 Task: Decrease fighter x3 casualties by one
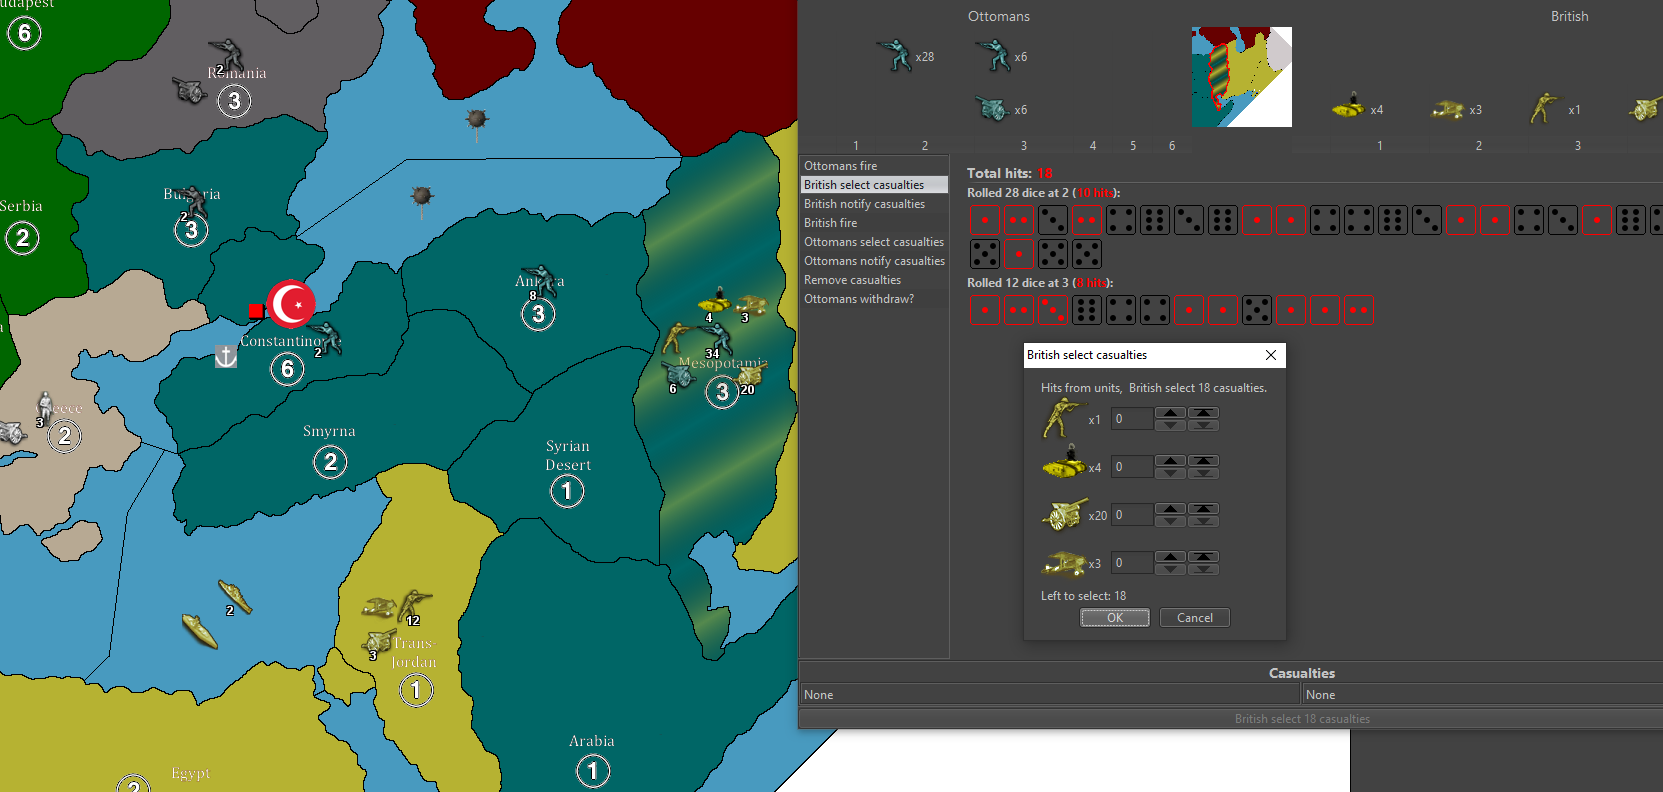click(x=1170, y=569)
